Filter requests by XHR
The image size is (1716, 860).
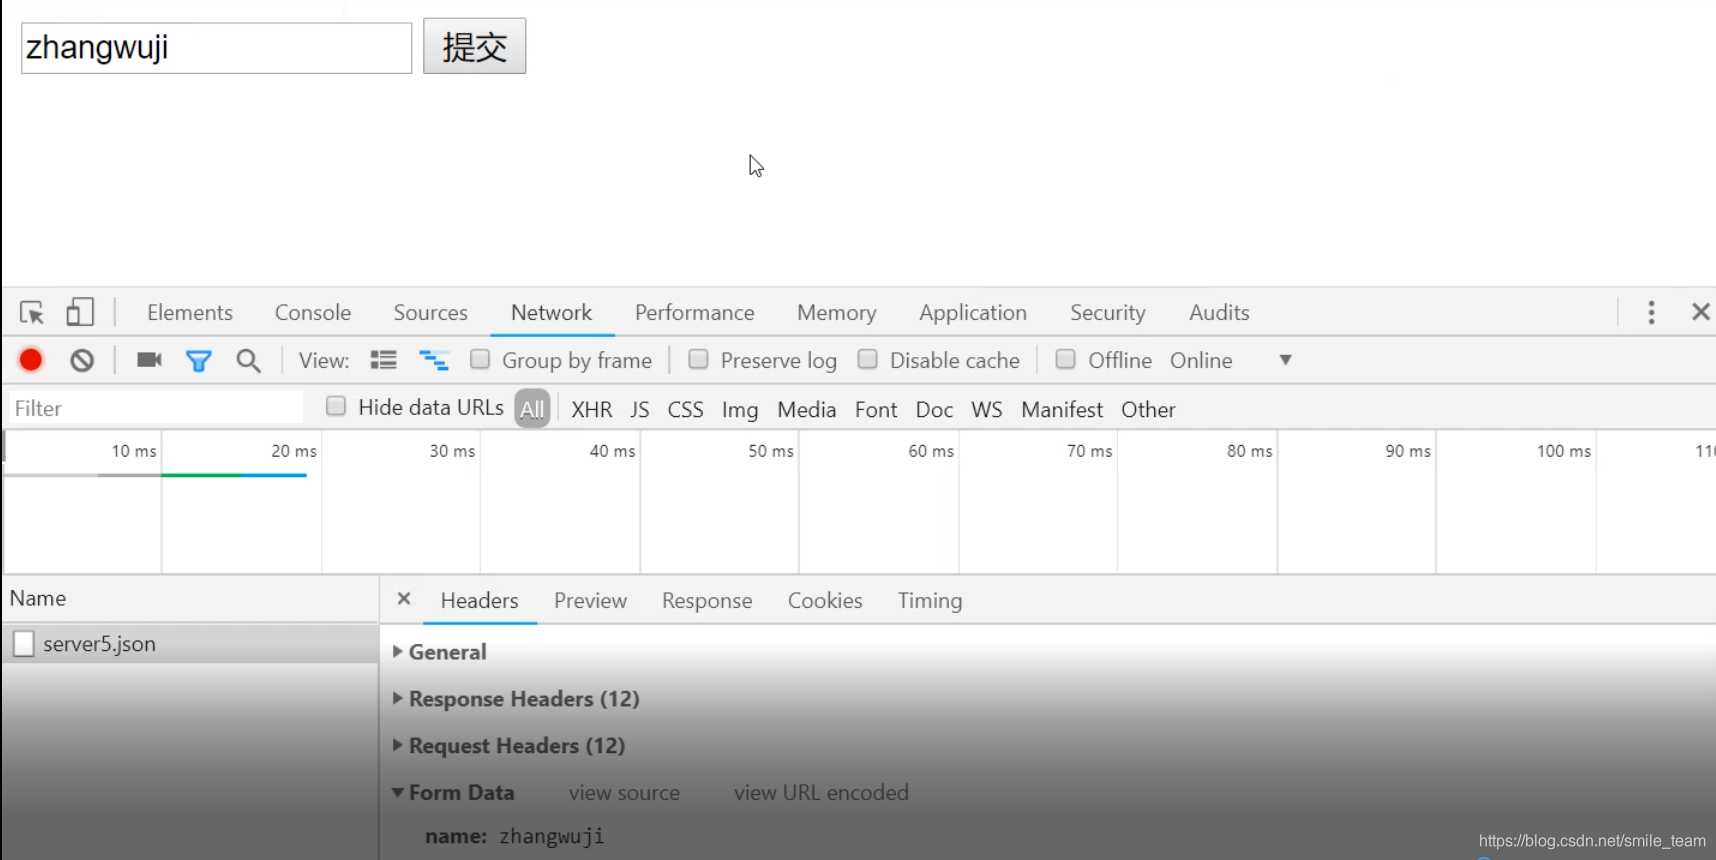592,409
